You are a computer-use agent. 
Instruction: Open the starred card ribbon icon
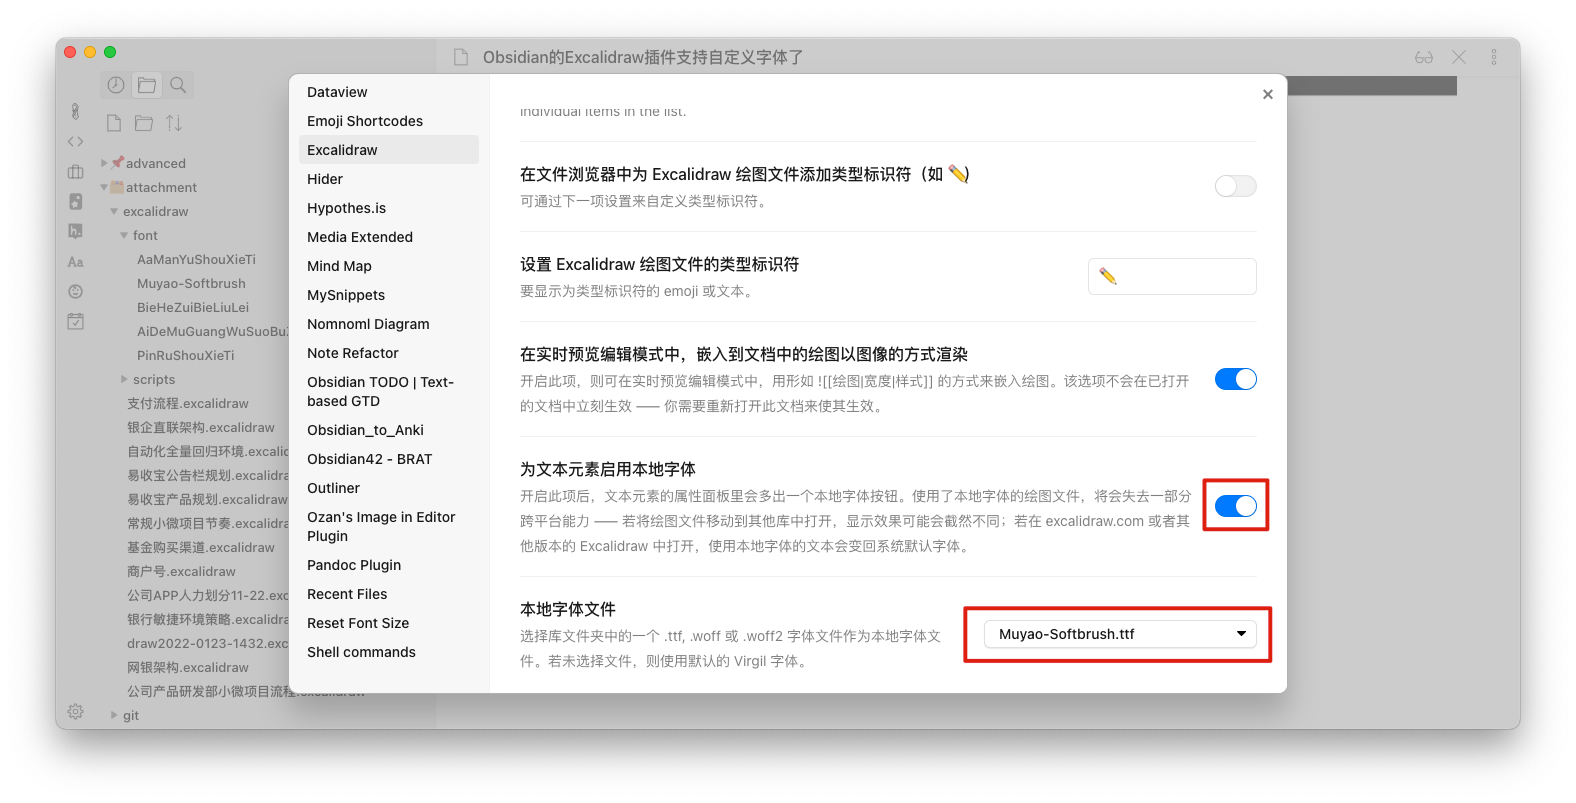75,201
